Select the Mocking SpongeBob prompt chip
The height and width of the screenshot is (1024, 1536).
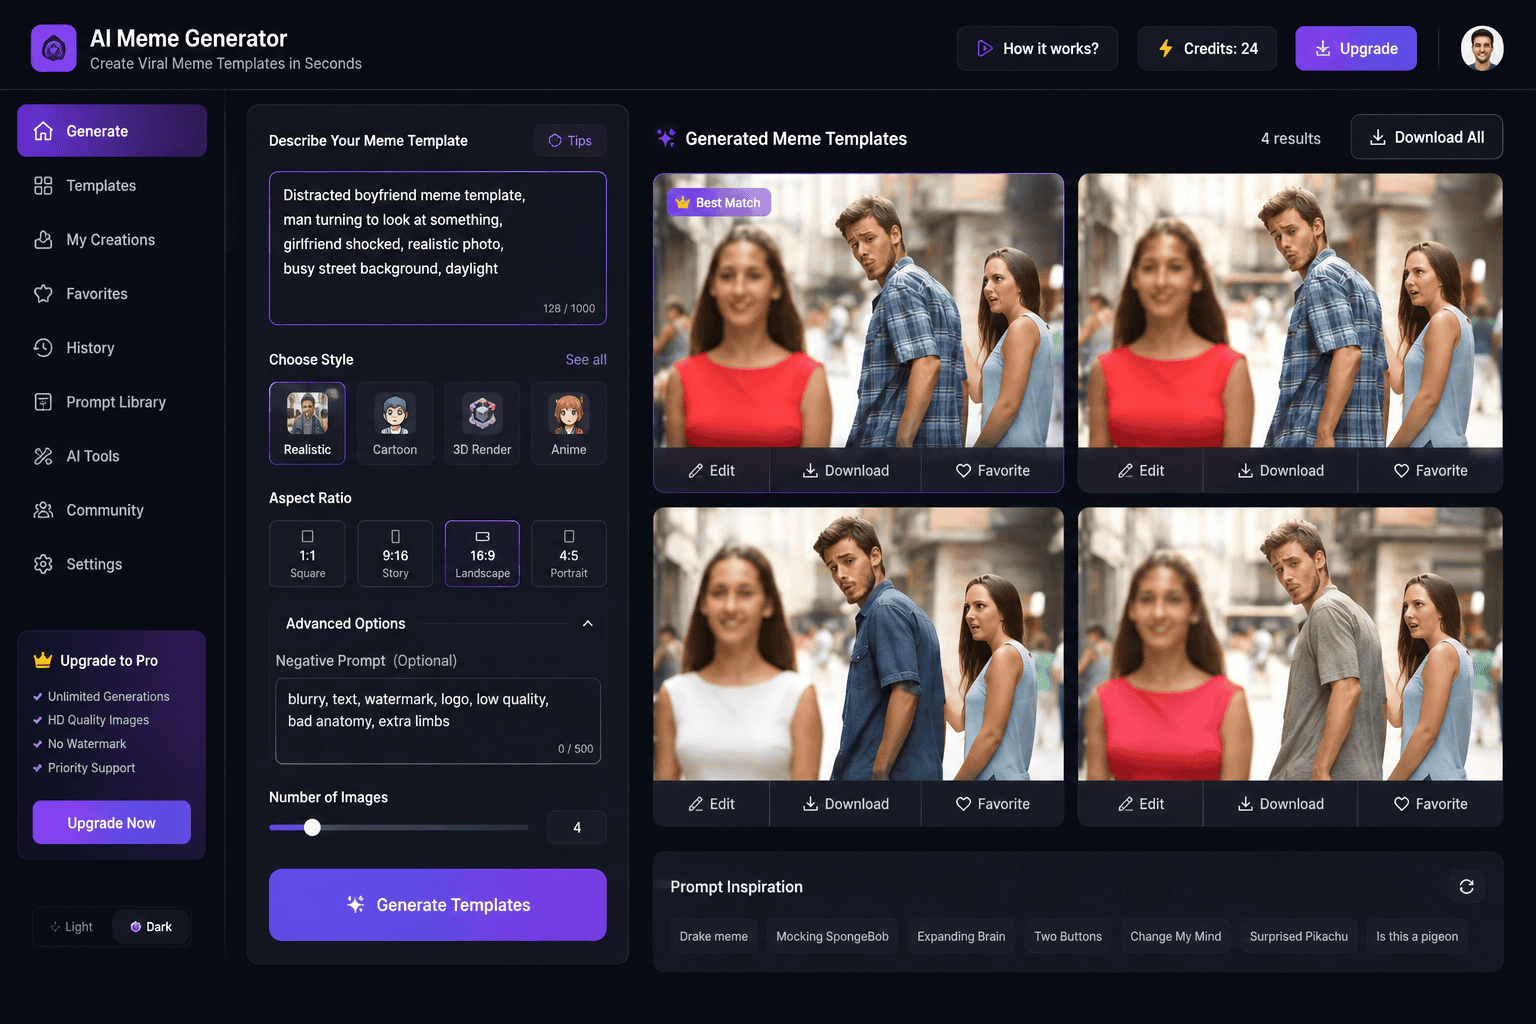(832, 937)
